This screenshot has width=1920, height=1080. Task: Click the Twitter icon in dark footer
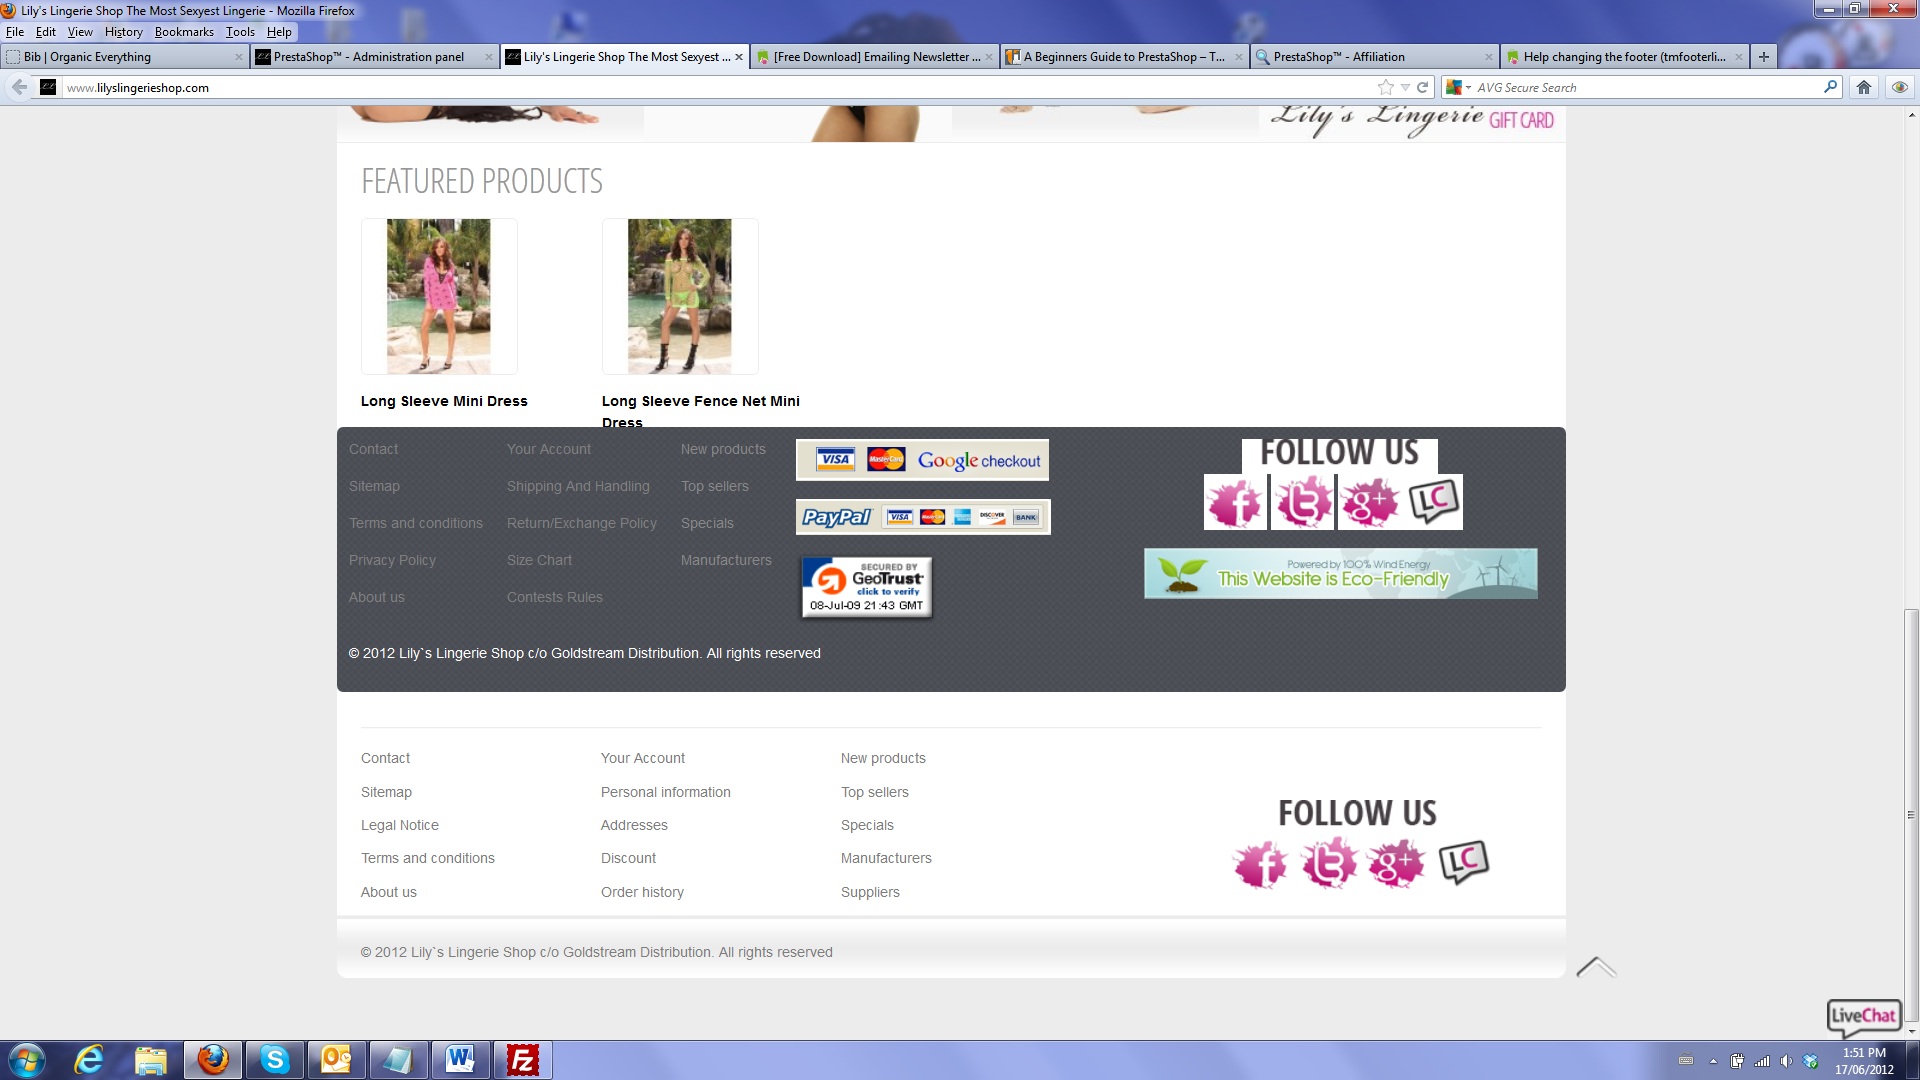coord(1302,502)
